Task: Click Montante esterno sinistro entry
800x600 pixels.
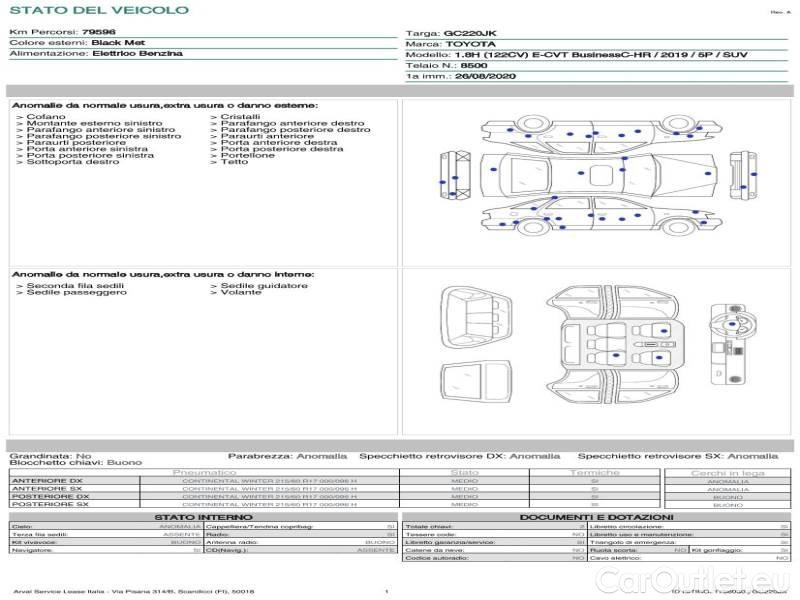Action: click(94, 123)
